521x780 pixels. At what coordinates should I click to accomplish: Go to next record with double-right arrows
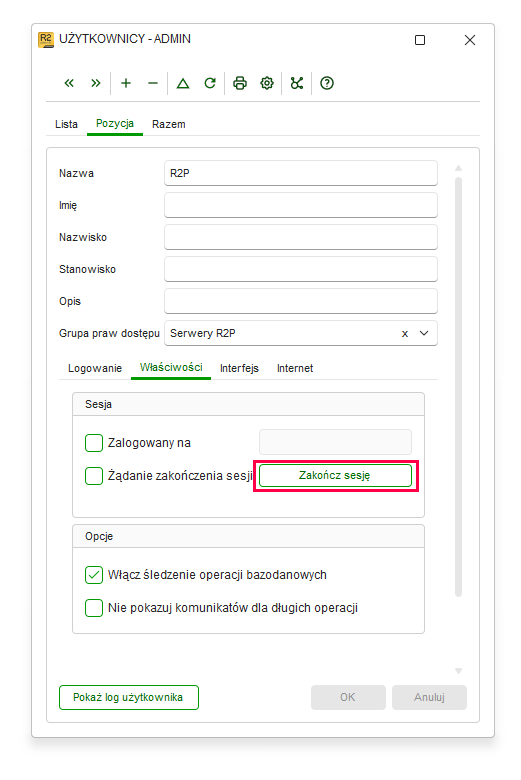[96, 83]
